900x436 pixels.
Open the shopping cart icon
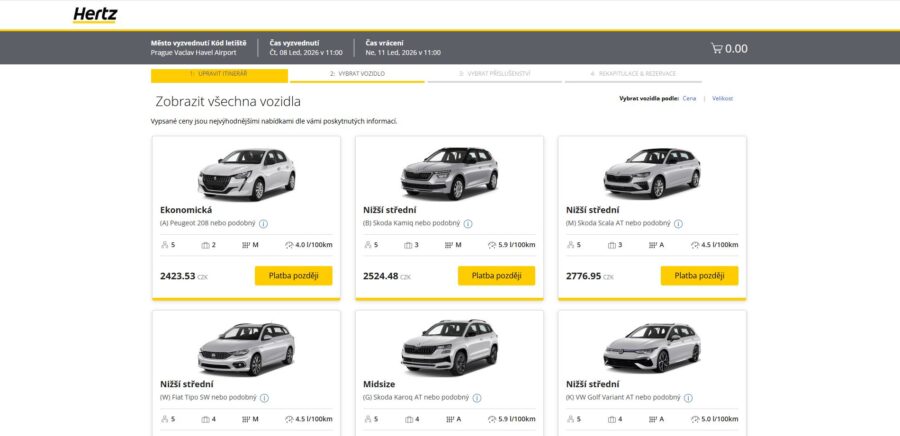click(716, 48)
